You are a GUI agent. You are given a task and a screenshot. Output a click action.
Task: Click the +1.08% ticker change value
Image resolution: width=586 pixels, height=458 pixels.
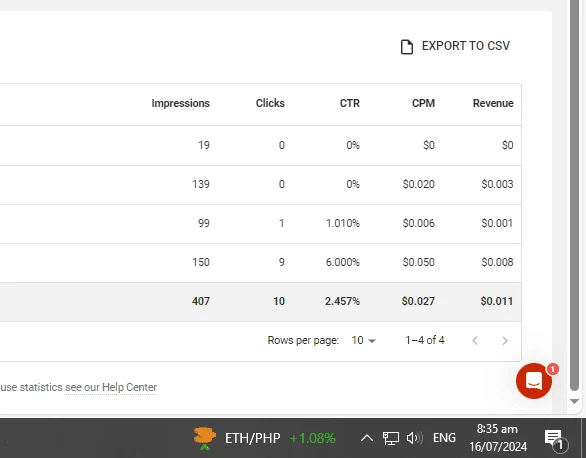point(313,438)
